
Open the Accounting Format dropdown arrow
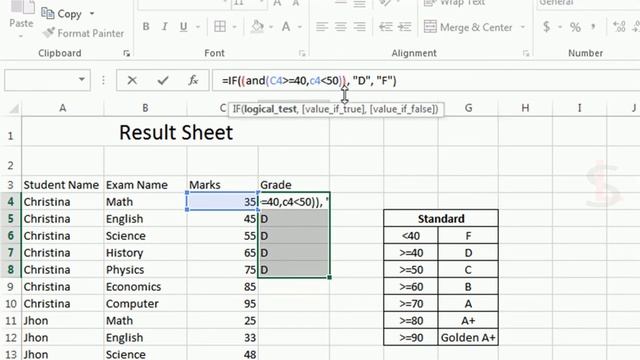tap(560, 27)
